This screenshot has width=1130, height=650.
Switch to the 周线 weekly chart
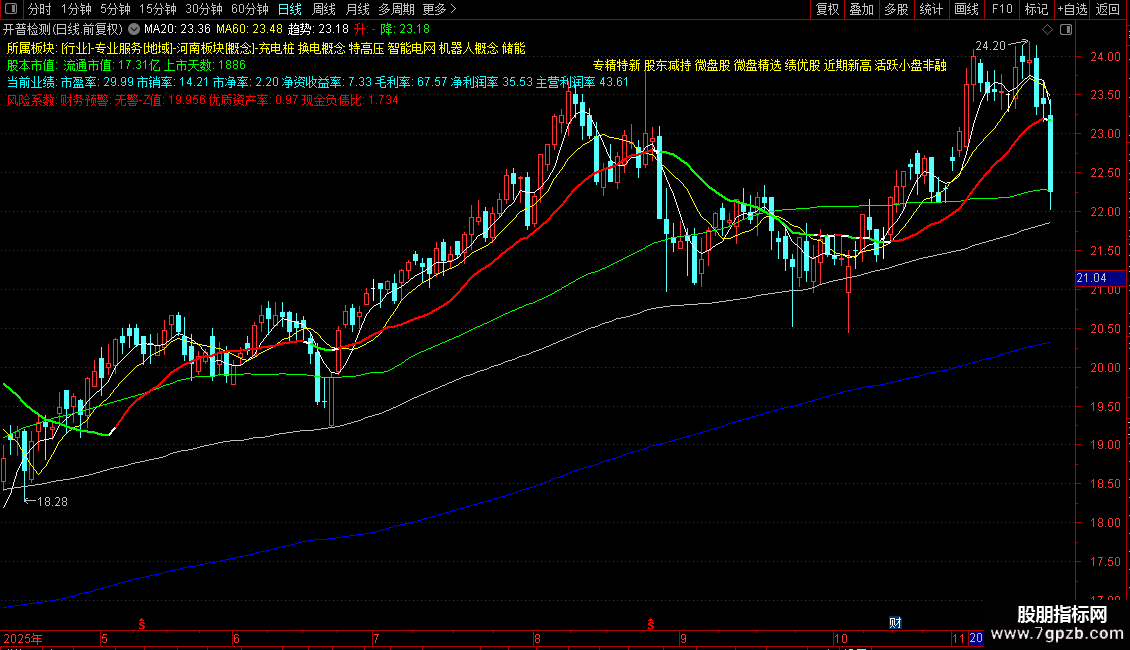[324, 9]
